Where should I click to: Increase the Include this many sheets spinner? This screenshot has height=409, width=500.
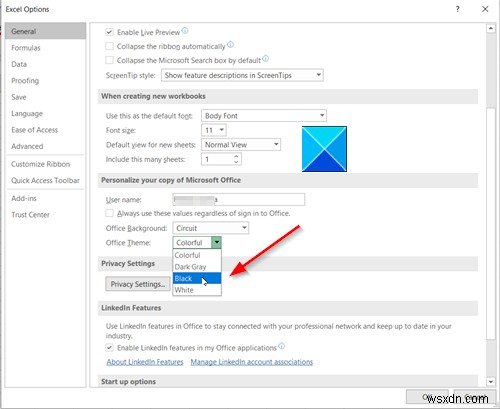236,156
